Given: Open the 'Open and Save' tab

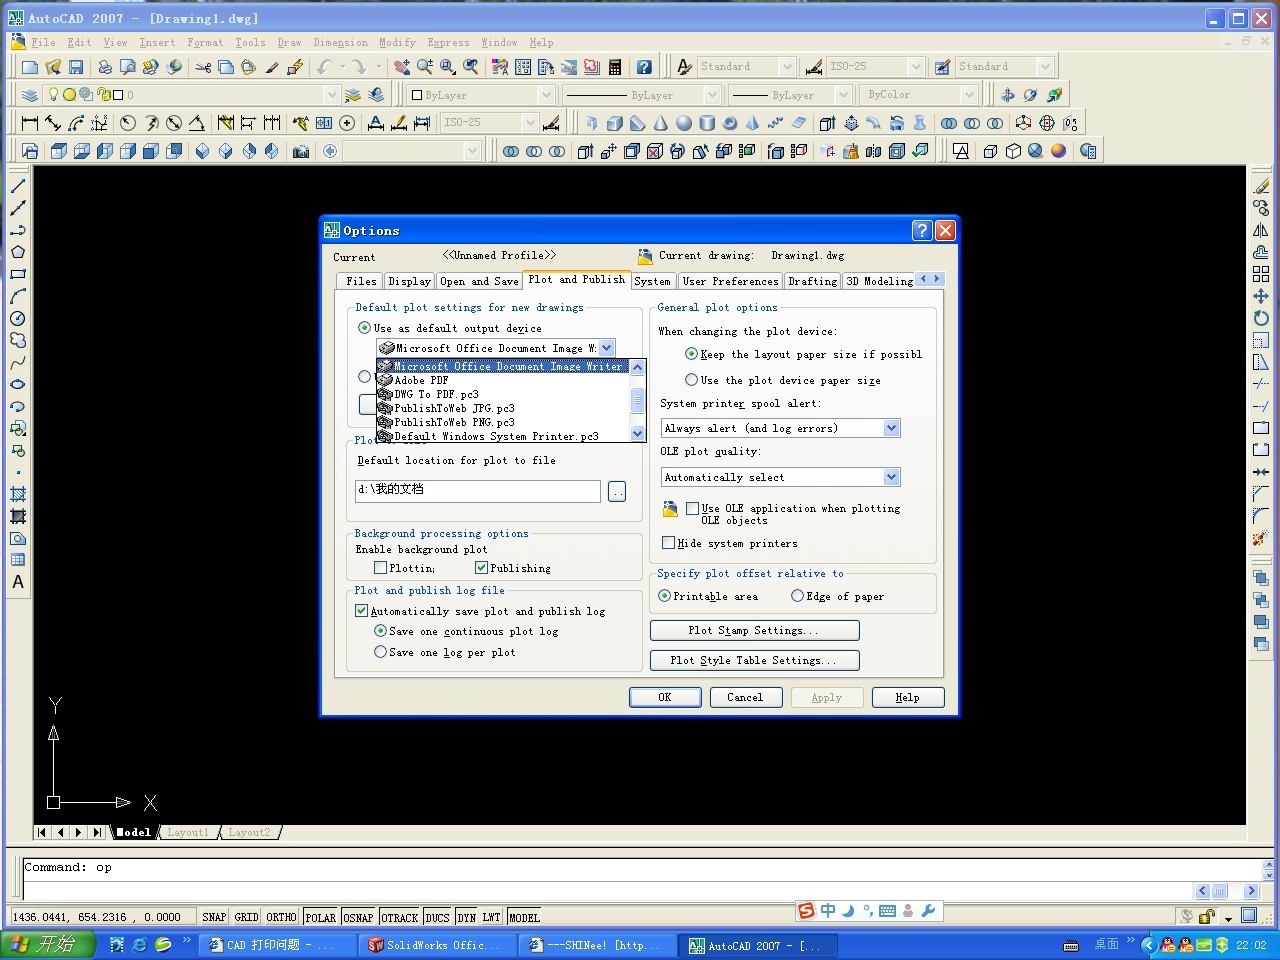Looking at the screenshot, I should pyautogui.click(x=479, y=281).
